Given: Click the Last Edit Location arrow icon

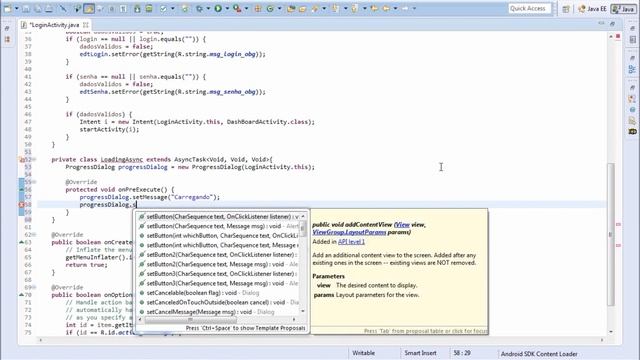Looking at the screenshot, I should 374,9.
